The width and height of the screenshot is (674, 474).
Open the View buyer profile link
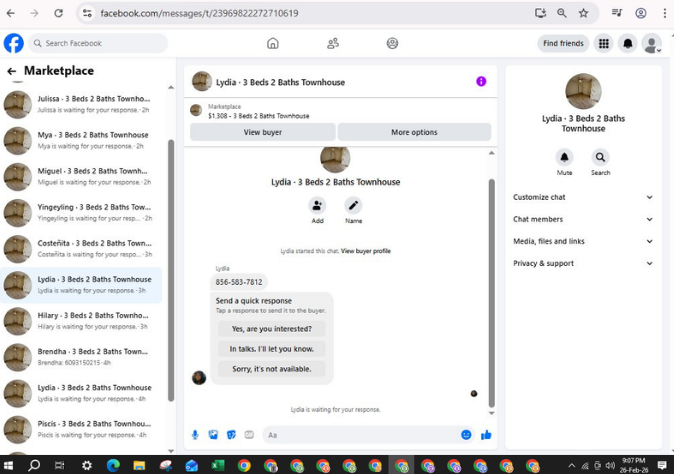366,251
